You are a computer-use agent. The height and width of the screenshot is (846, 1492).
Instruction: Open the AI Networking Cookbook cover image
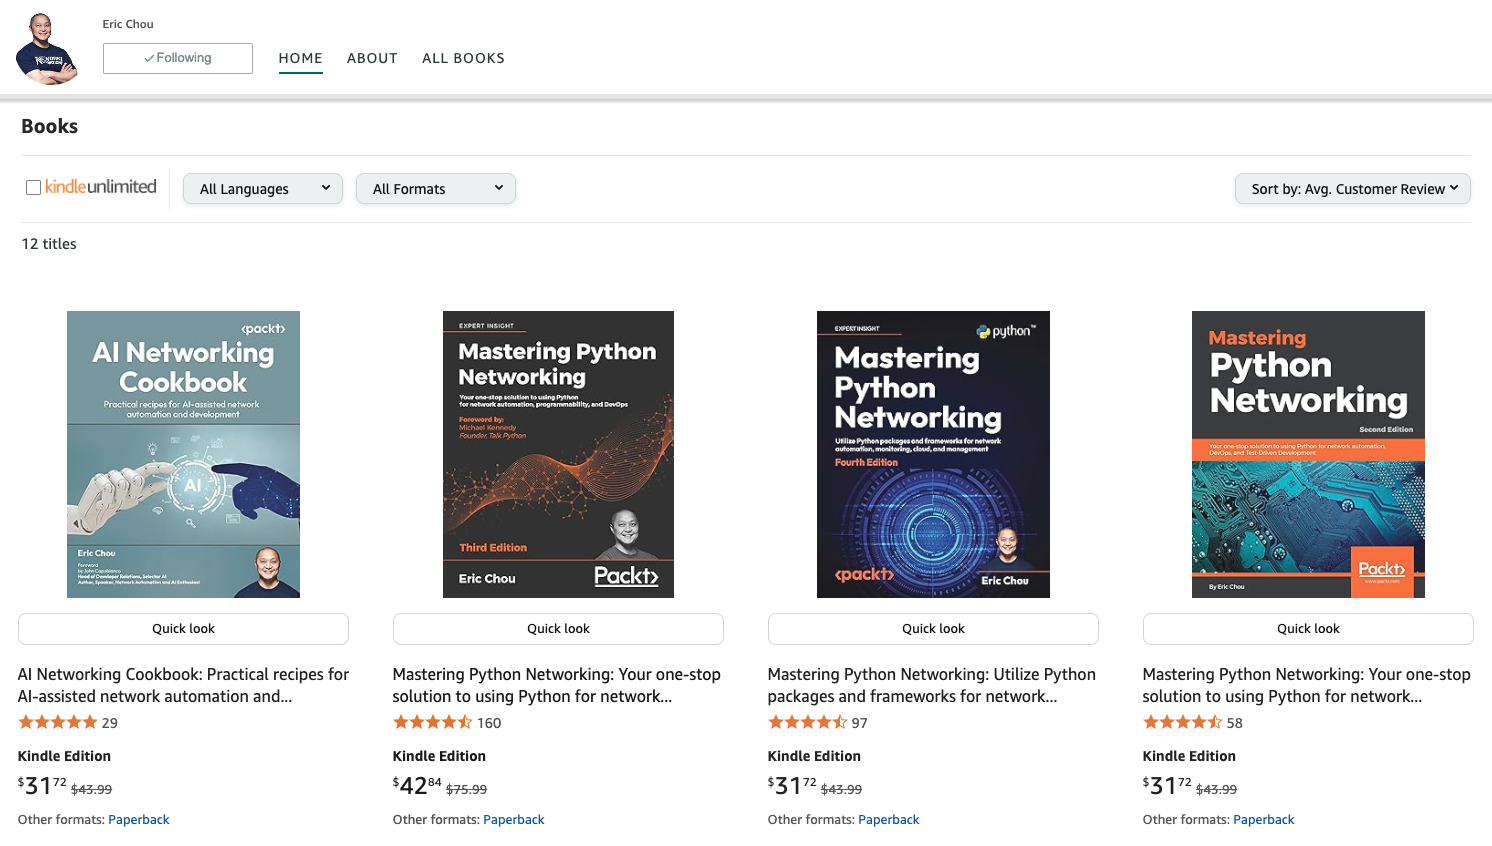183,454
